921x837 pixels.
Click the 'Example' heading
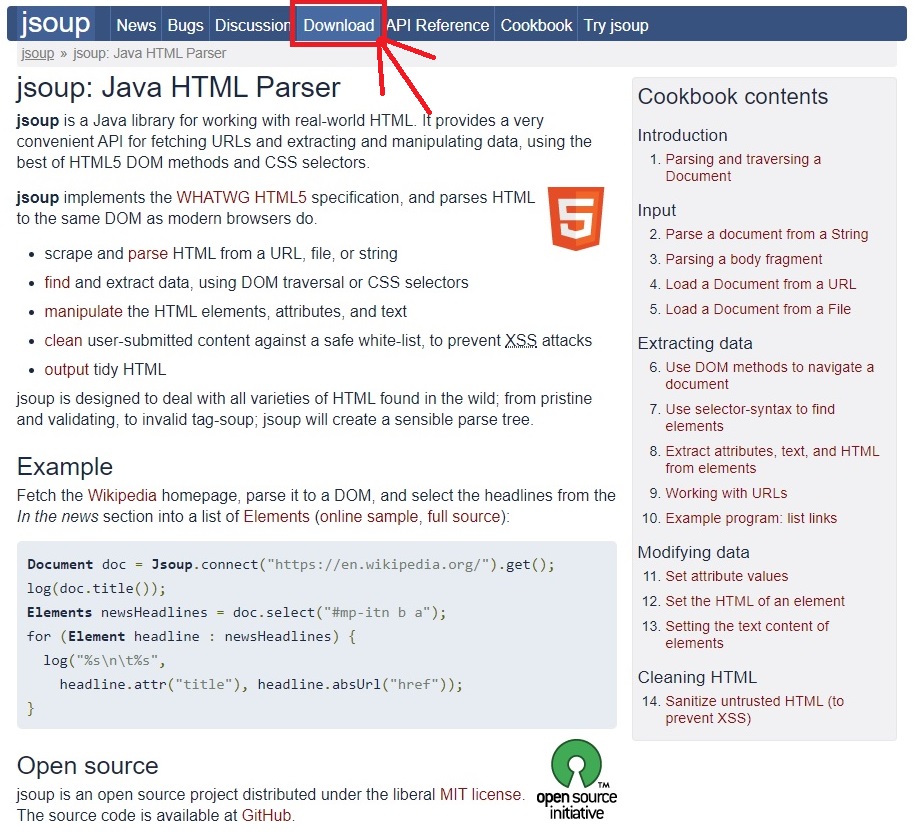point(65,467)
